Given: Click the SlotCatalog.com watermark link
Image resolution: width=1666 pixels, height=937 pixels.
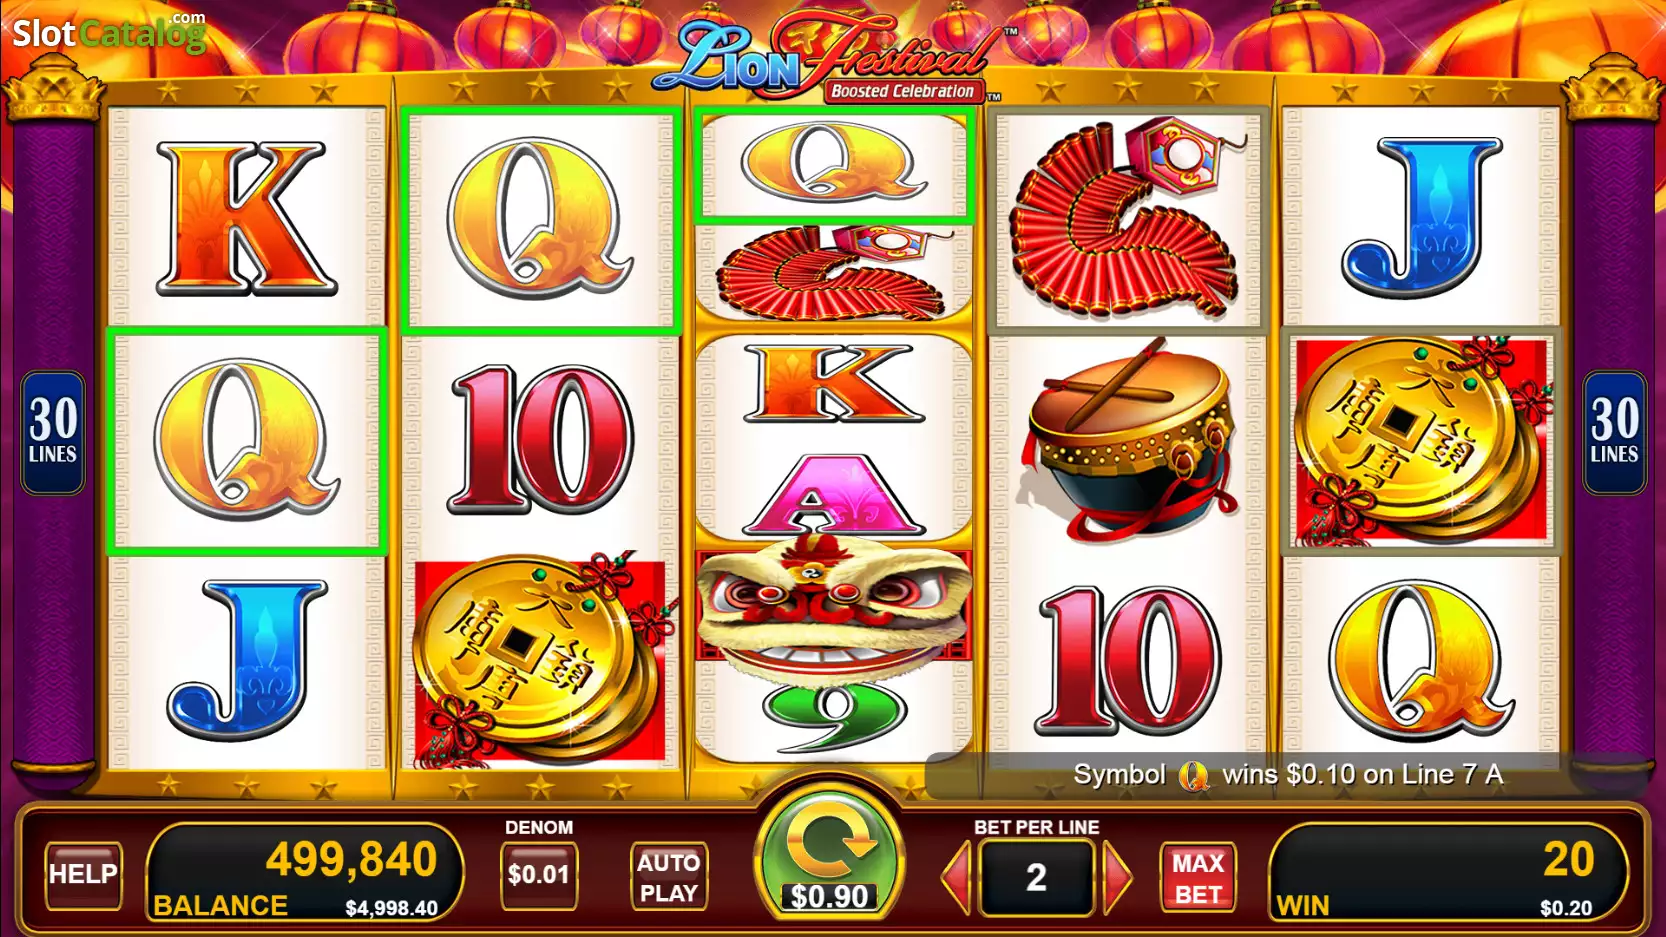Looking at the screenshot, I should pyautogui.click(x=109, y=33).
